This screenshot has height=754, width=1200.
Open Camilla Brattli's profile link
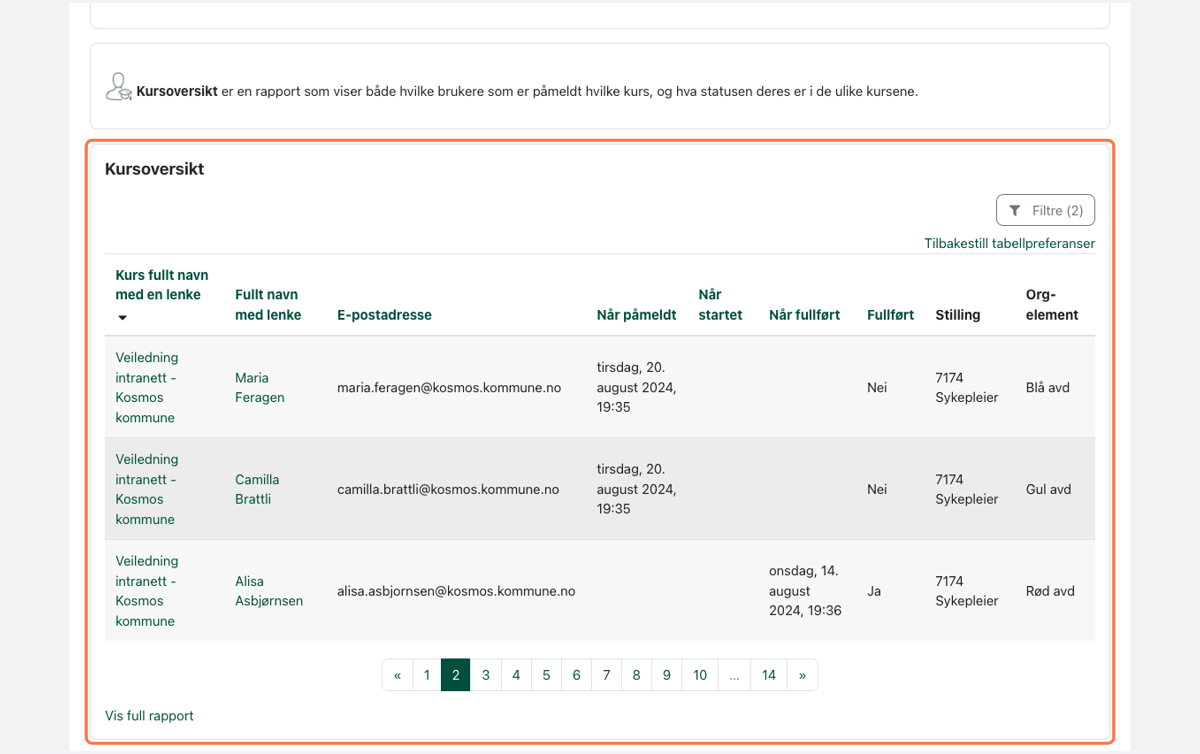point(257,489)
